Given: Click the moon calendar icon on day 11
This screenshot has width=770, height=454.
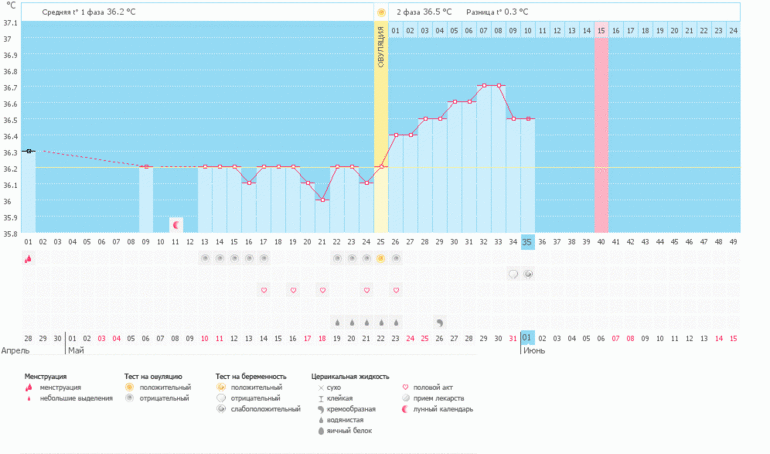Looking at the screenshot, I should pos(176,224).
